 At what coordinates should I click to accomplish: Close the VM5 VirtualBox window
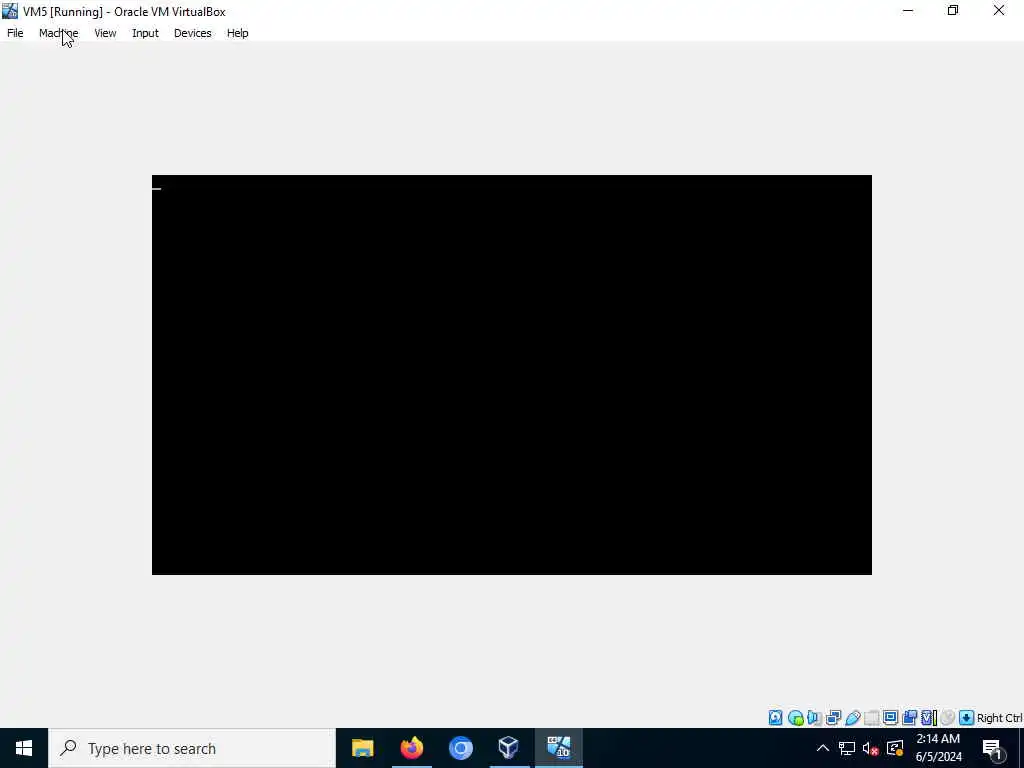[x=999, y=11]
